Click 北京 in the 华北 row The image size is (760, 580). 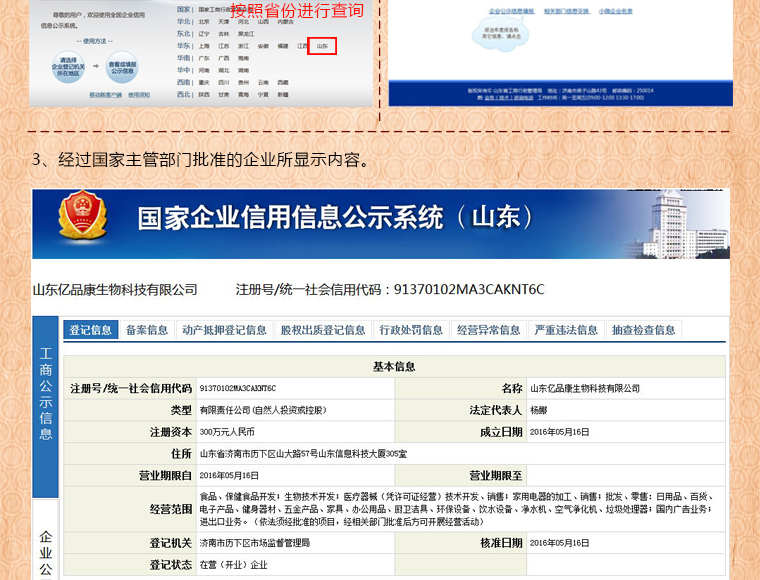tap(204, 22)
